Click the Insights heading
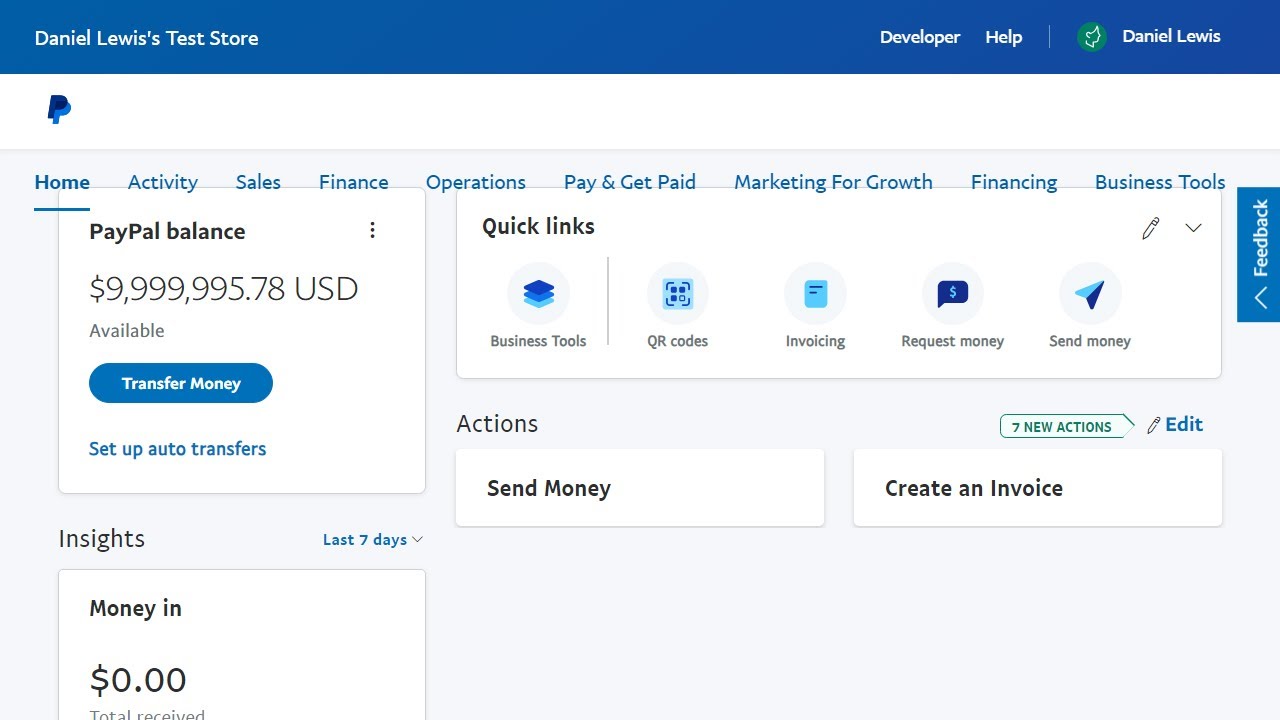This screenshot has height=720, width=1280. tap(101, 539)
